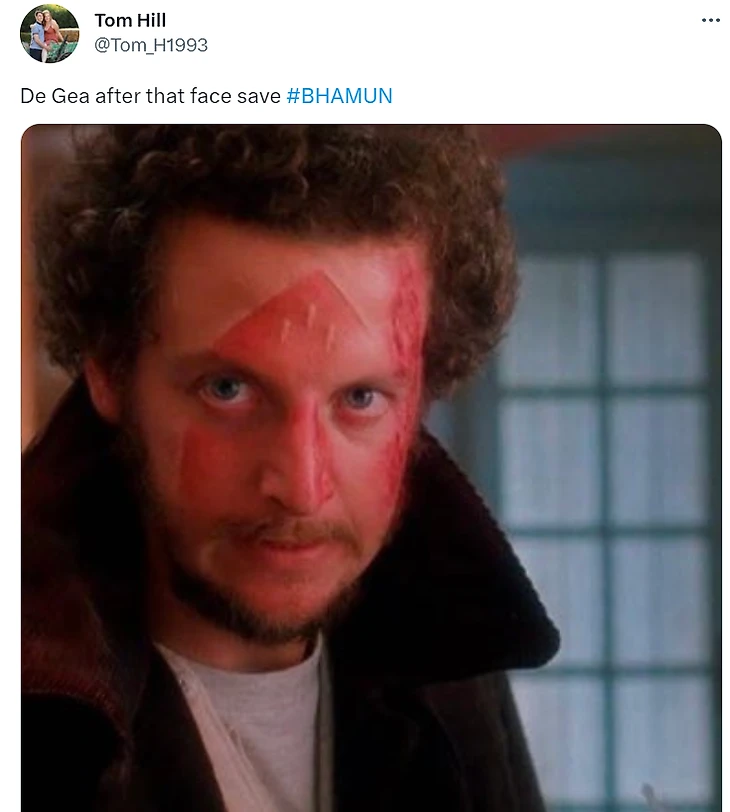Select the Tom Hill display name
The image size is (730, 812).
click(130, 20)
